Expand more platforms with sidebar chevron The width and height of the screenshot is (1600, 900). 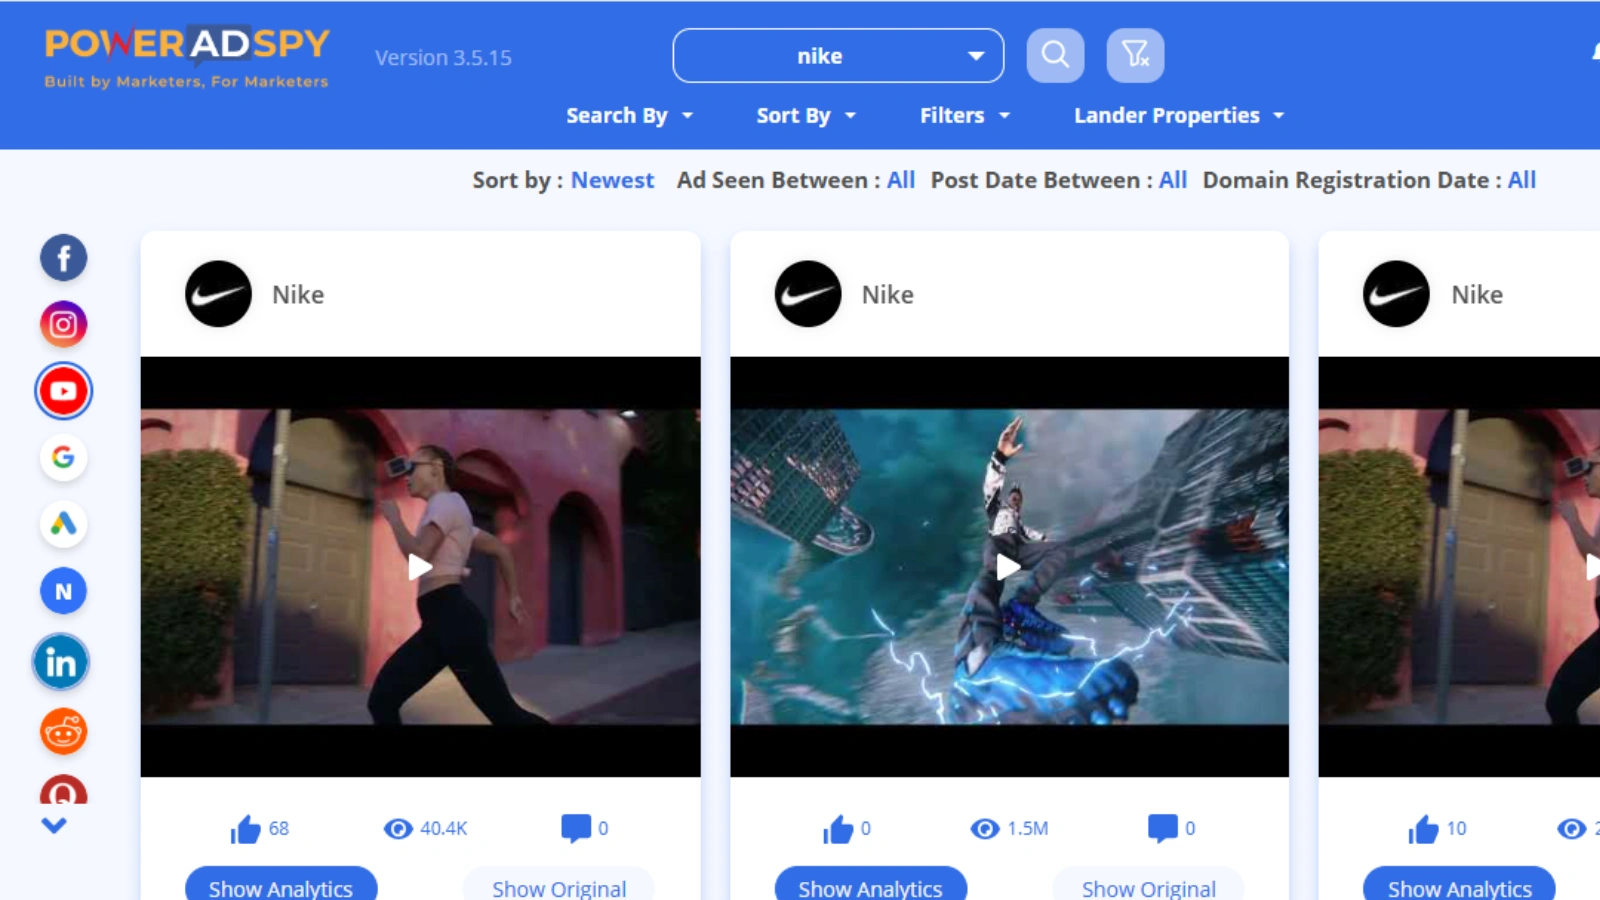(x=54, y=825)
